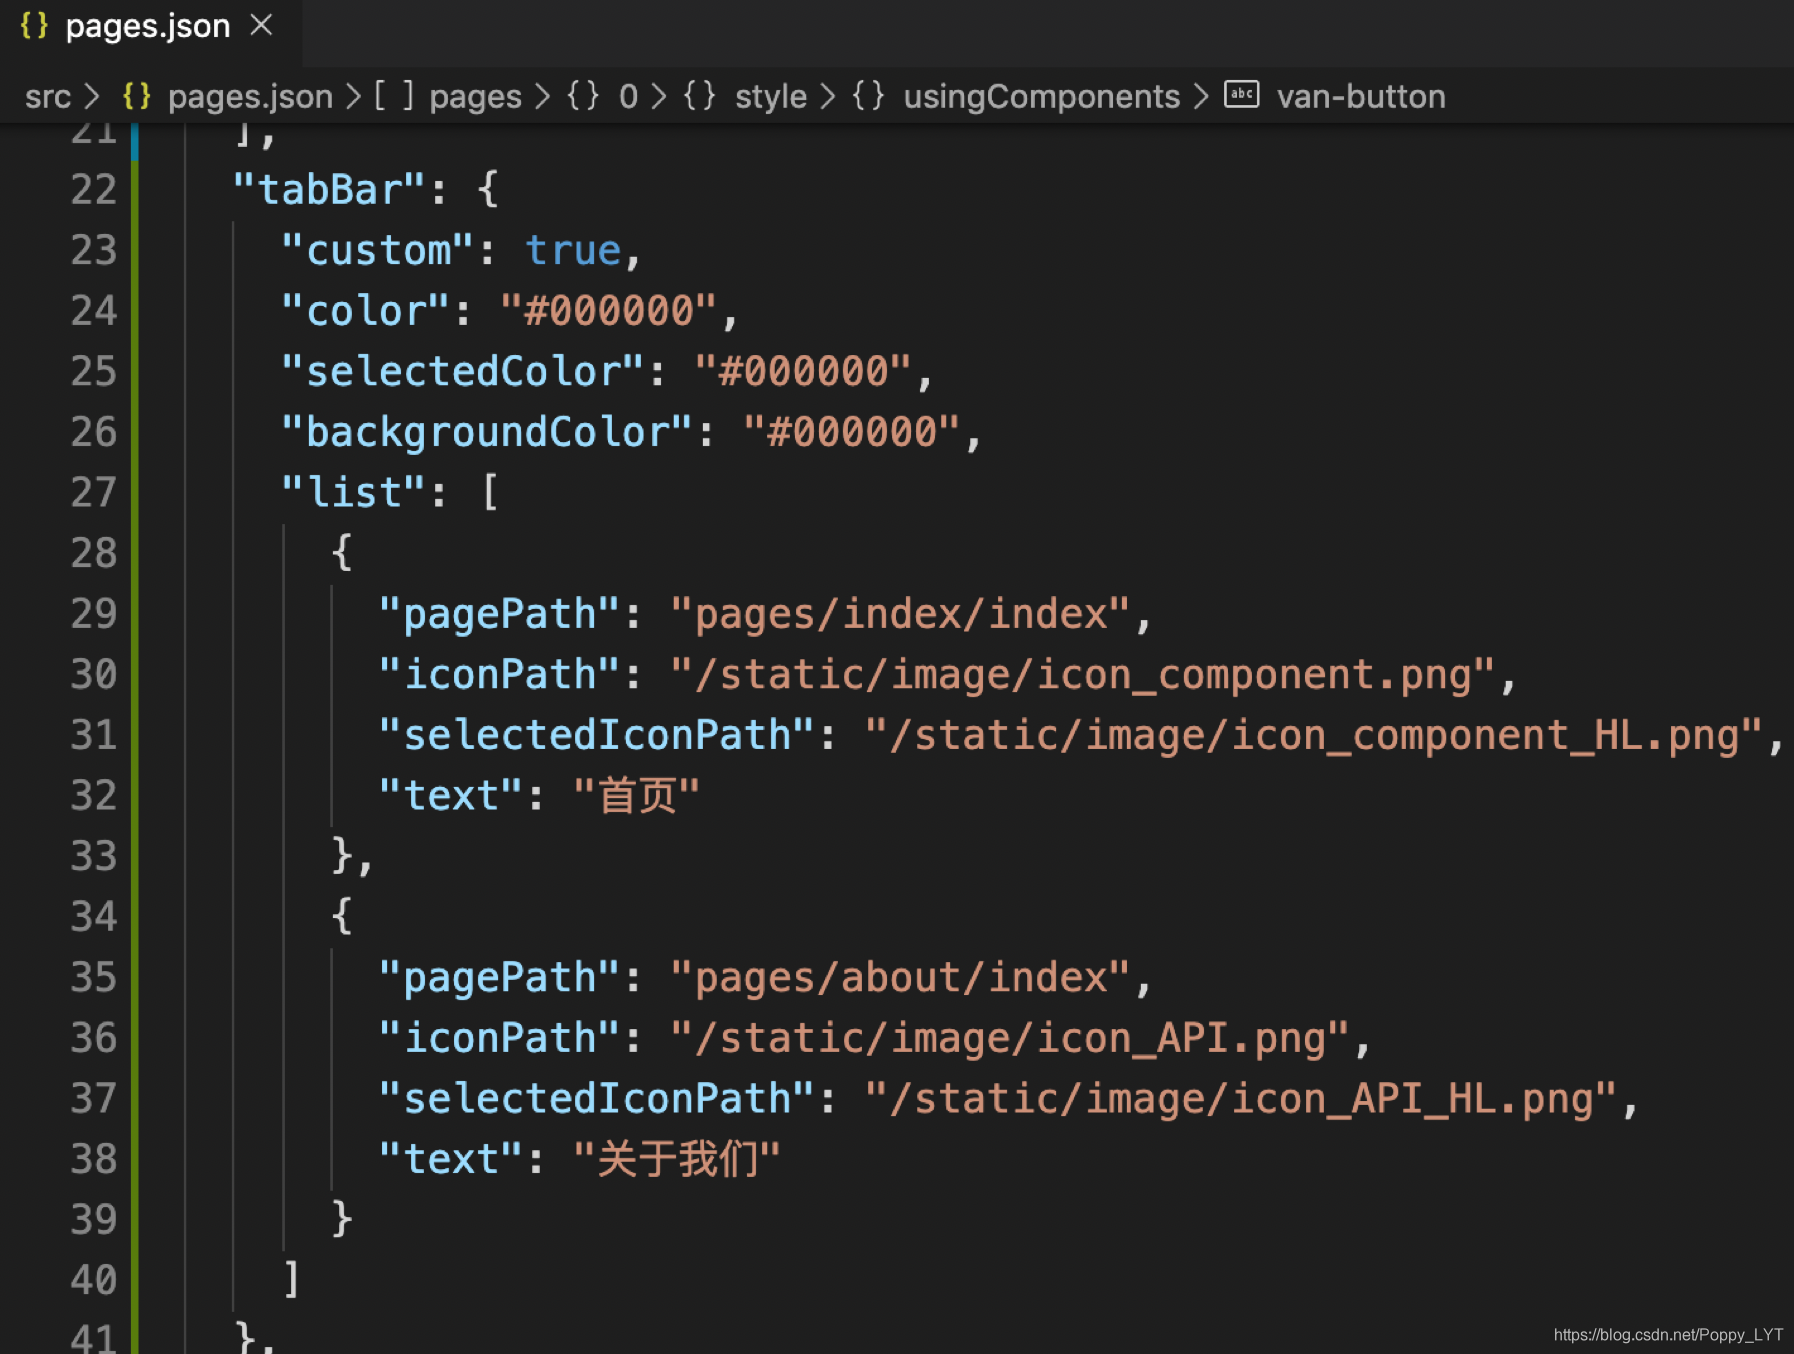Click the "/static/image/icon_API.png" value
The image size is (1794, 1354).
[x=1011, y=1038]
